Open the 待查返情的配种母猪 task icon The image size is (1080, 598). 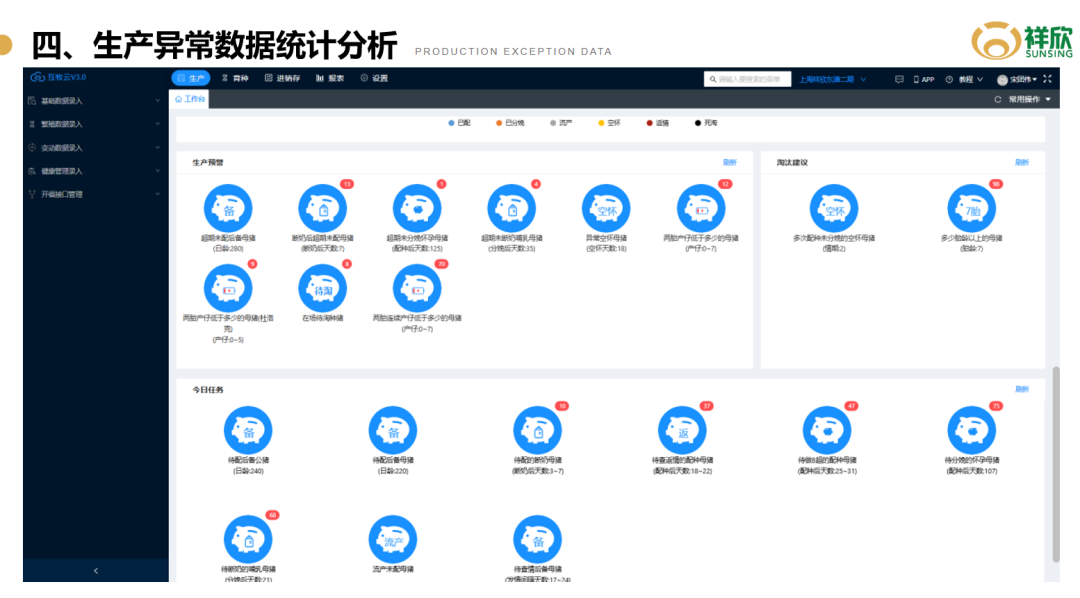(683, 431)
